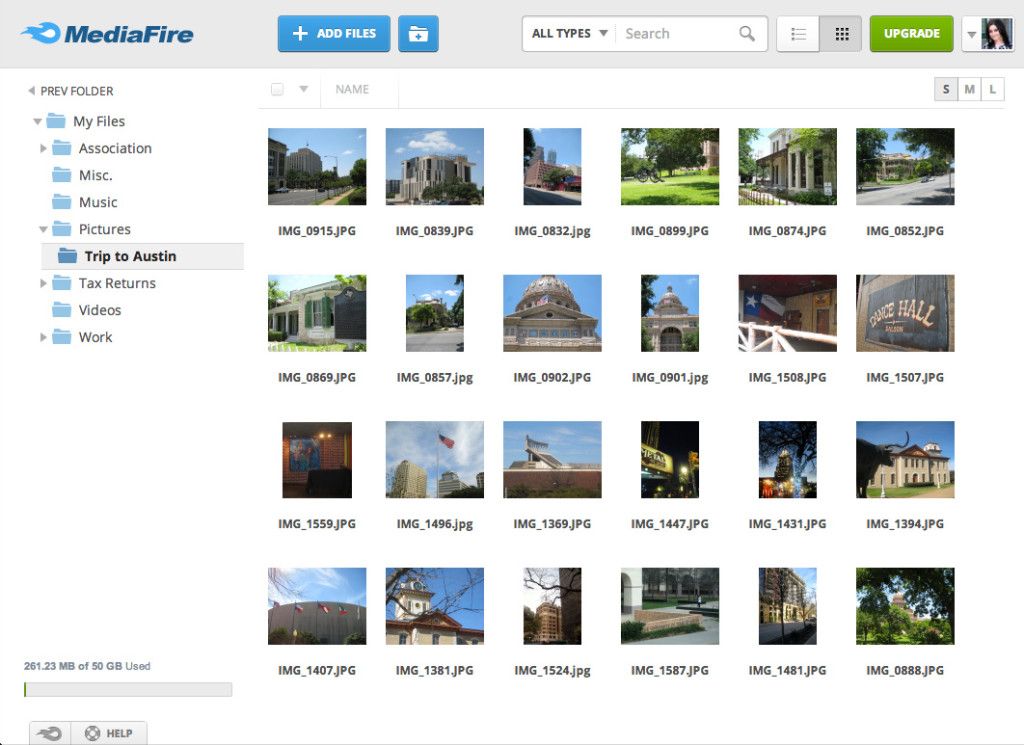This screenshot has height=745, width=1024.
Task: Set thumbnail size to small (S)
Action: click(x=946, y=89)
